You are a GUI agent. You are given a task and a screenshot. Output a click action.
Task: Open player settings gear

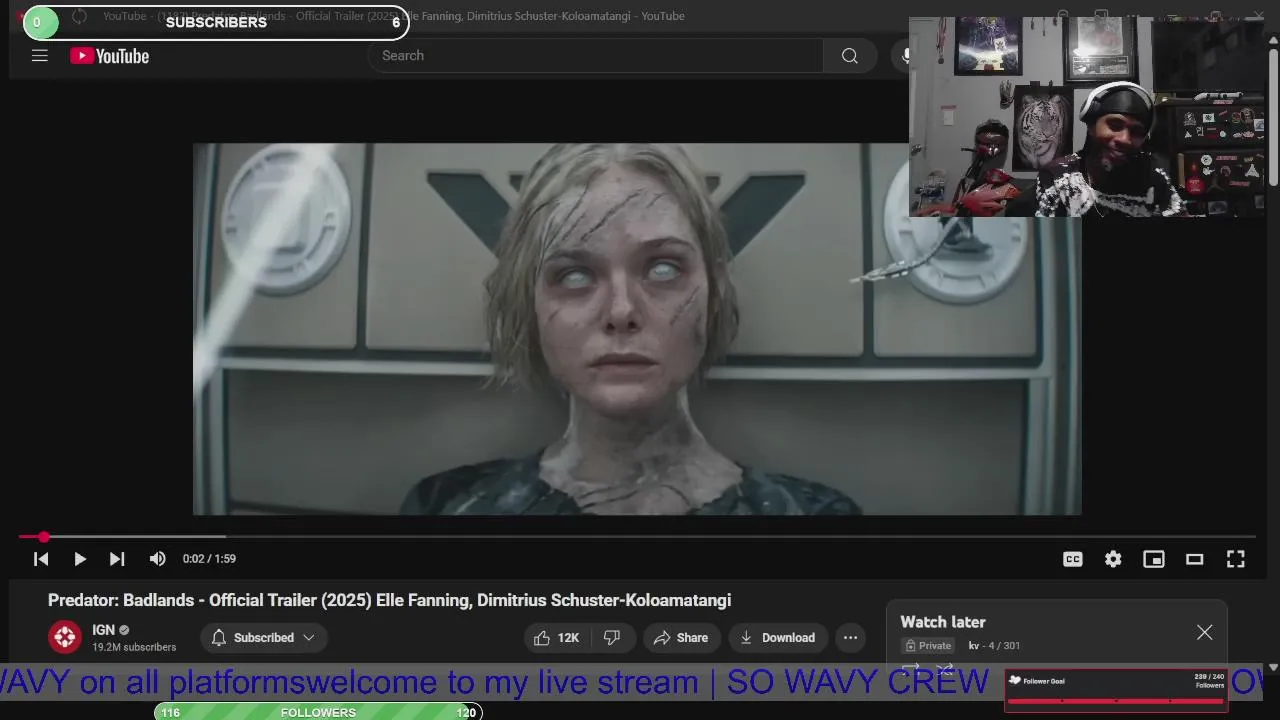click(x=1113, y=559)
